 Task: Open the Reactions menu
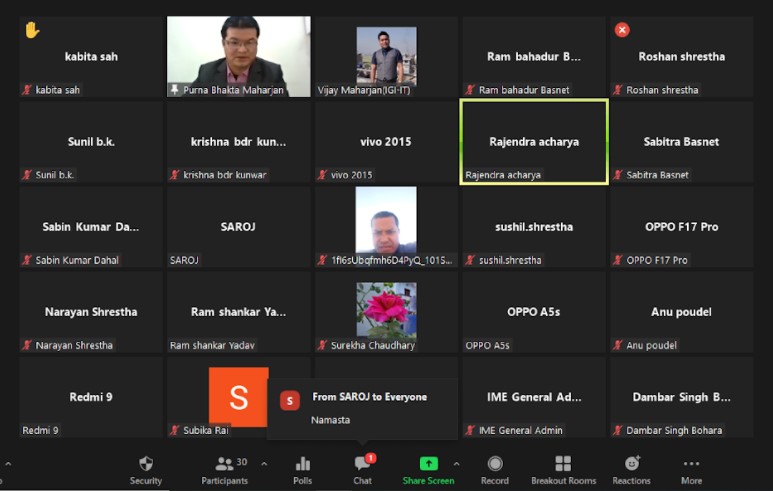pyautogui.click(x=632, y=469)
